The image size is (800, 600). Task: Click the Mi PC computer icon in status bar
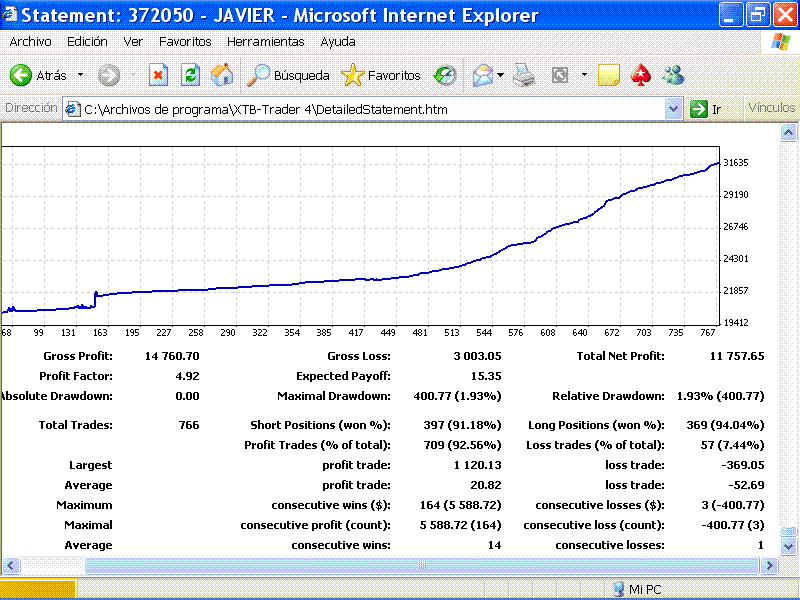point(619,589)
